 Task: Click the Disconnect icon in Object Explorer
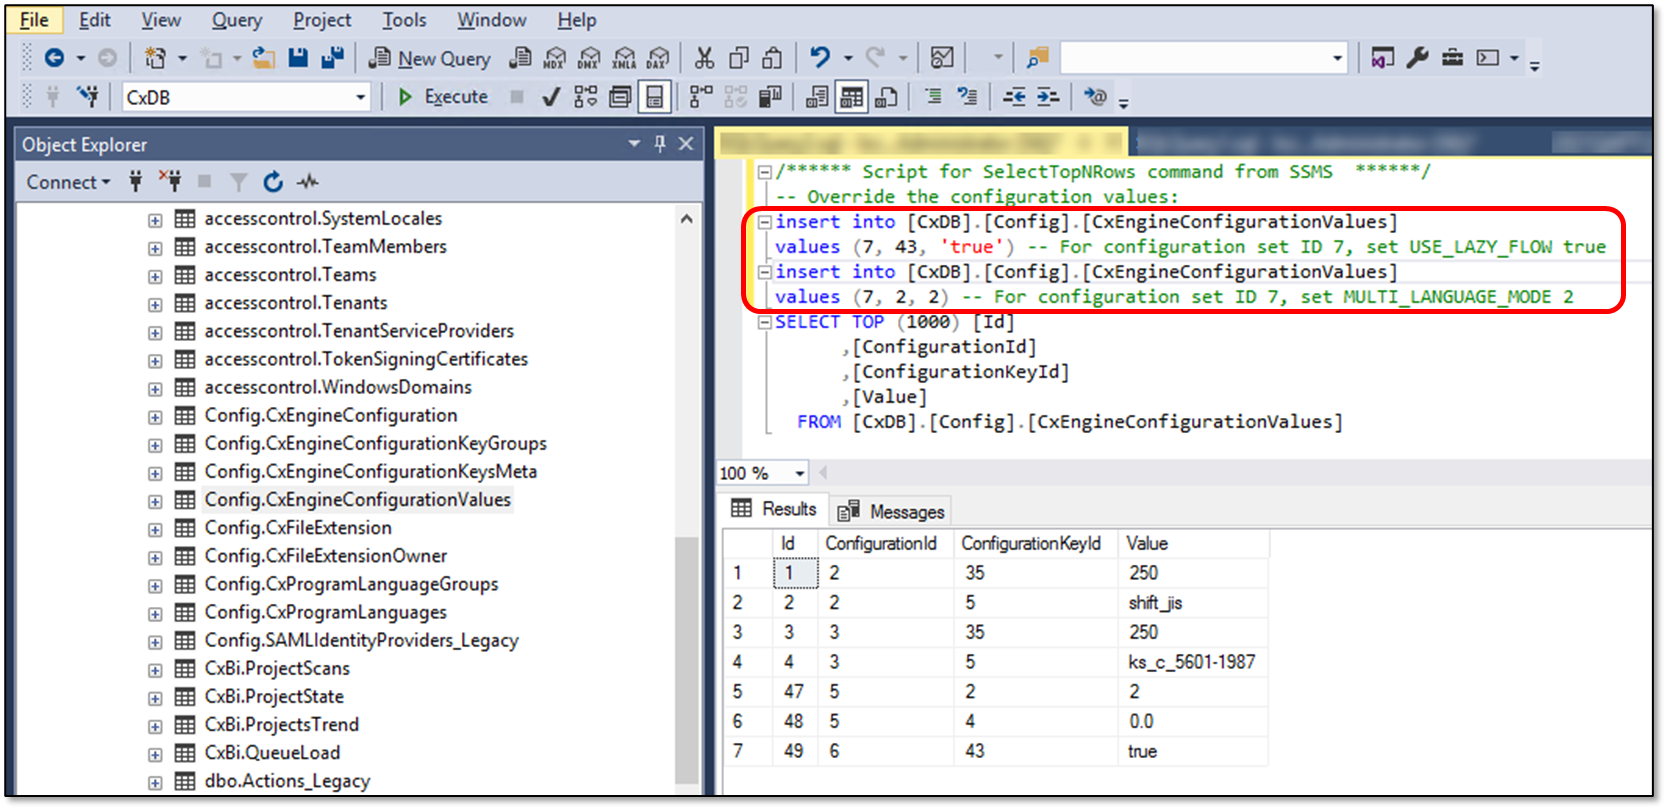[x=170, y=182]
